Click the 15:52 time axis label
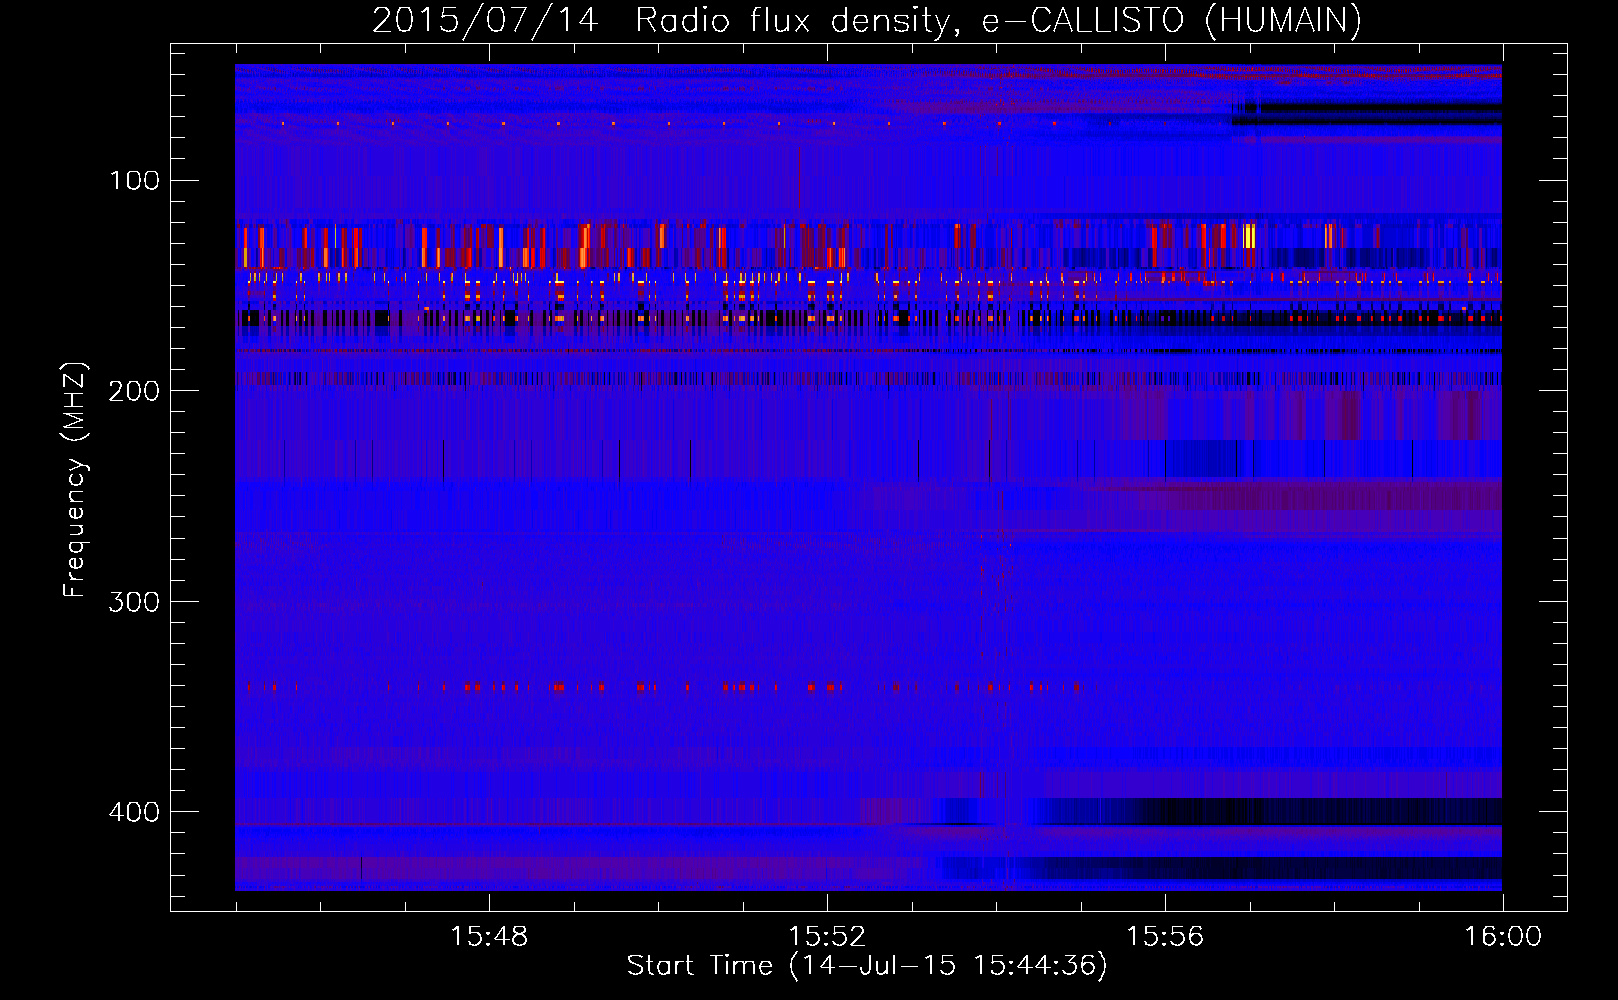The height and width of the screenshot is (1000, 1618). 827,937
